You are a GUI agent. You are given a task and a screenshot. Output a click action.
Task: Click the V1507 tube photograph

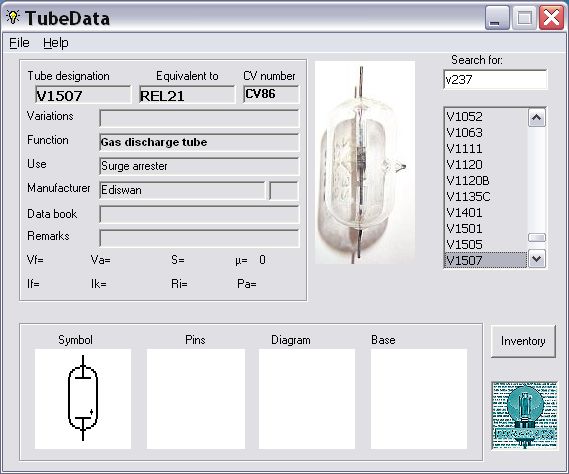tap(365, 162)
